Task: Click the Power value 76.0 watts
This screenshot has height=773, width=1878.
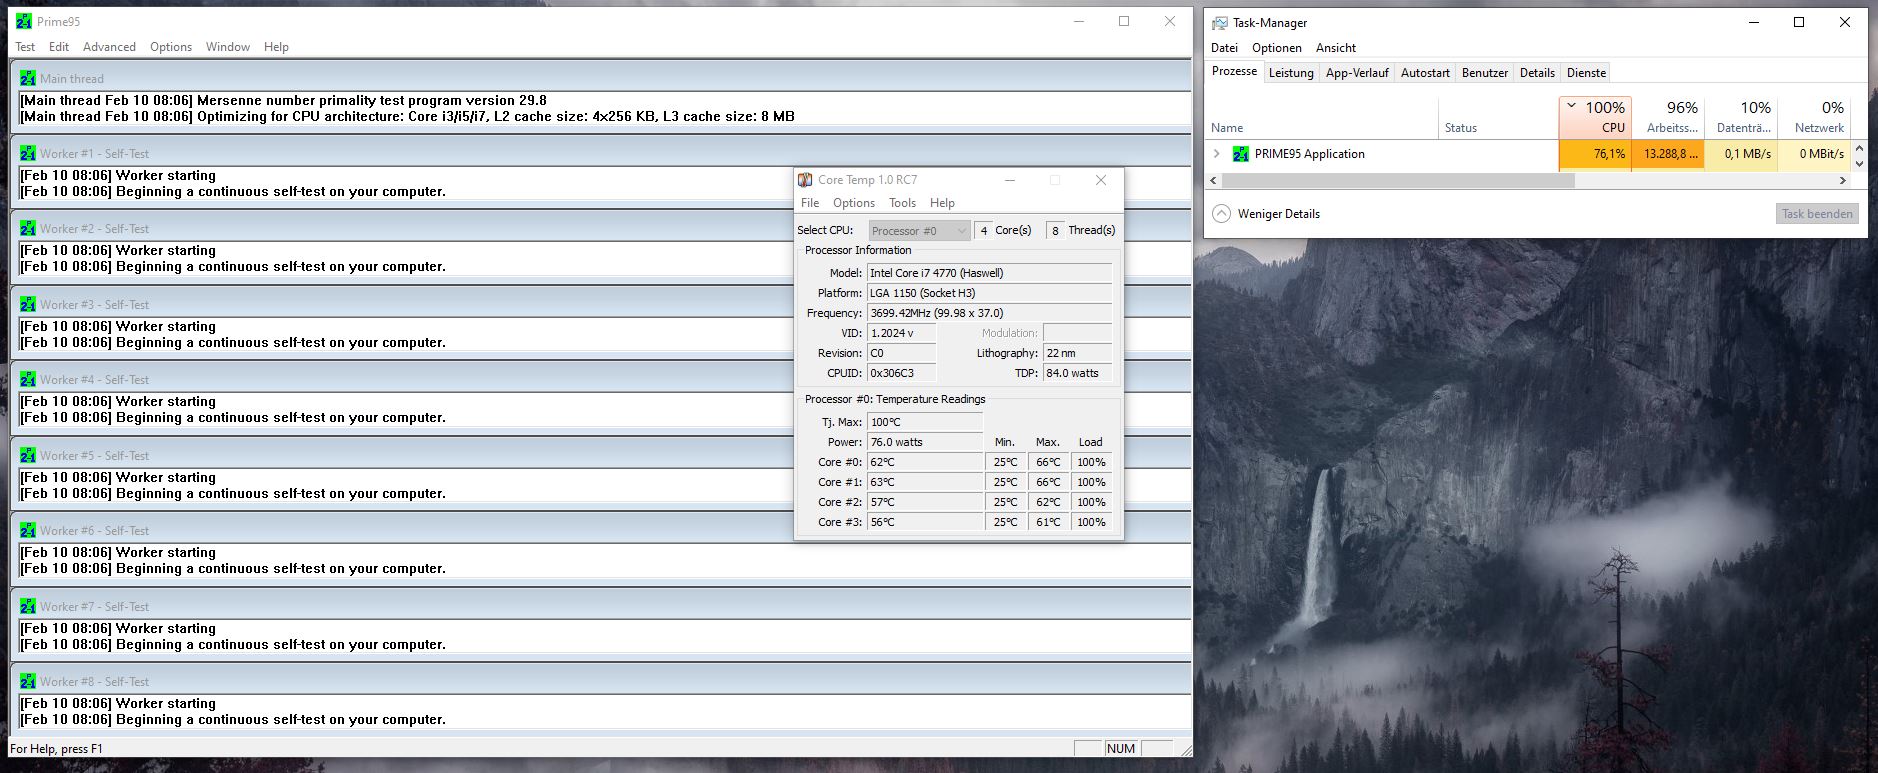Action: pos(924,442)
